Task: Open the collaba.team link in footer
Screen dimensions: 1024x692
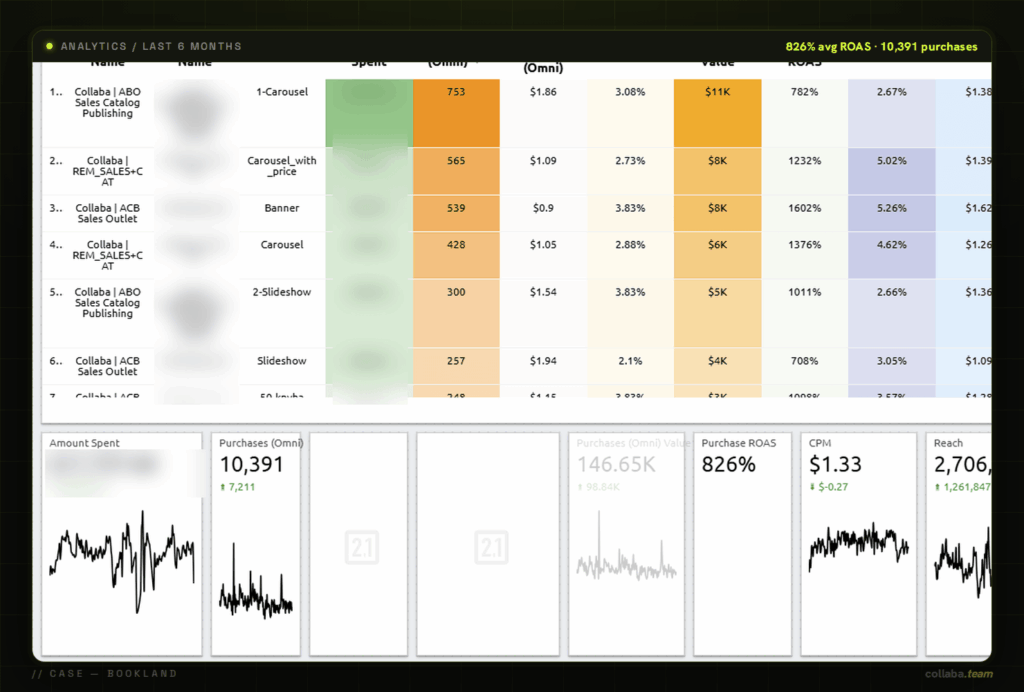Action: click(959, 674)
